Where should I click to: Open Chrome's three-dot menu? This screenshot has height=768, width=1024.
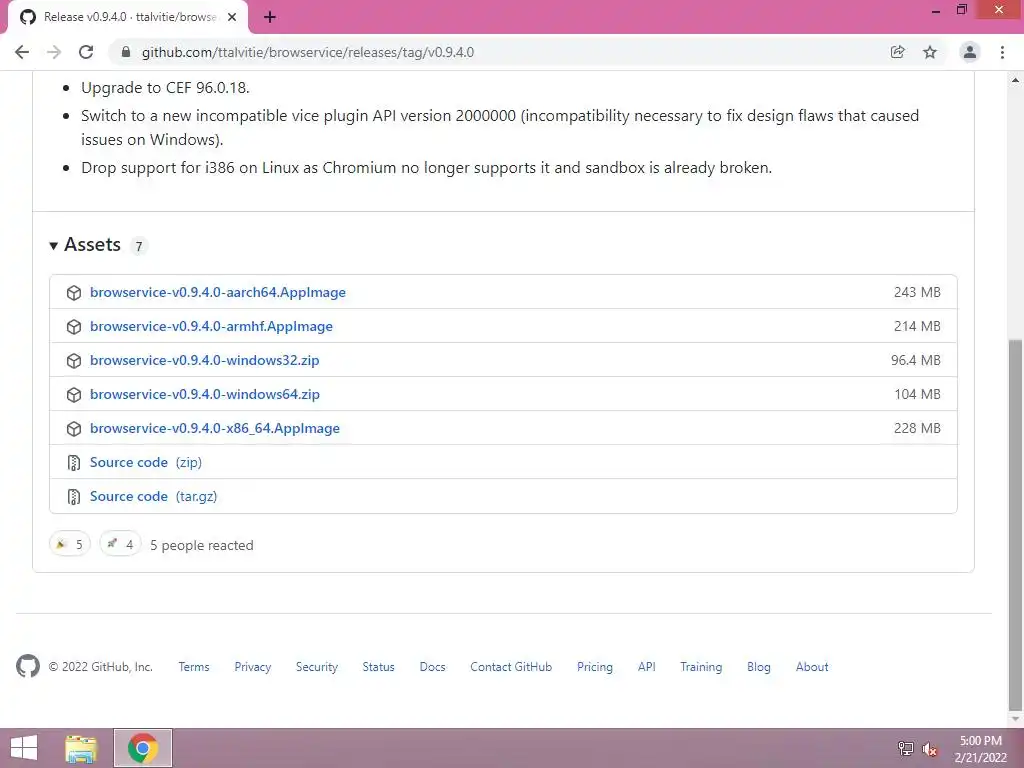(x=1002, y=52)
